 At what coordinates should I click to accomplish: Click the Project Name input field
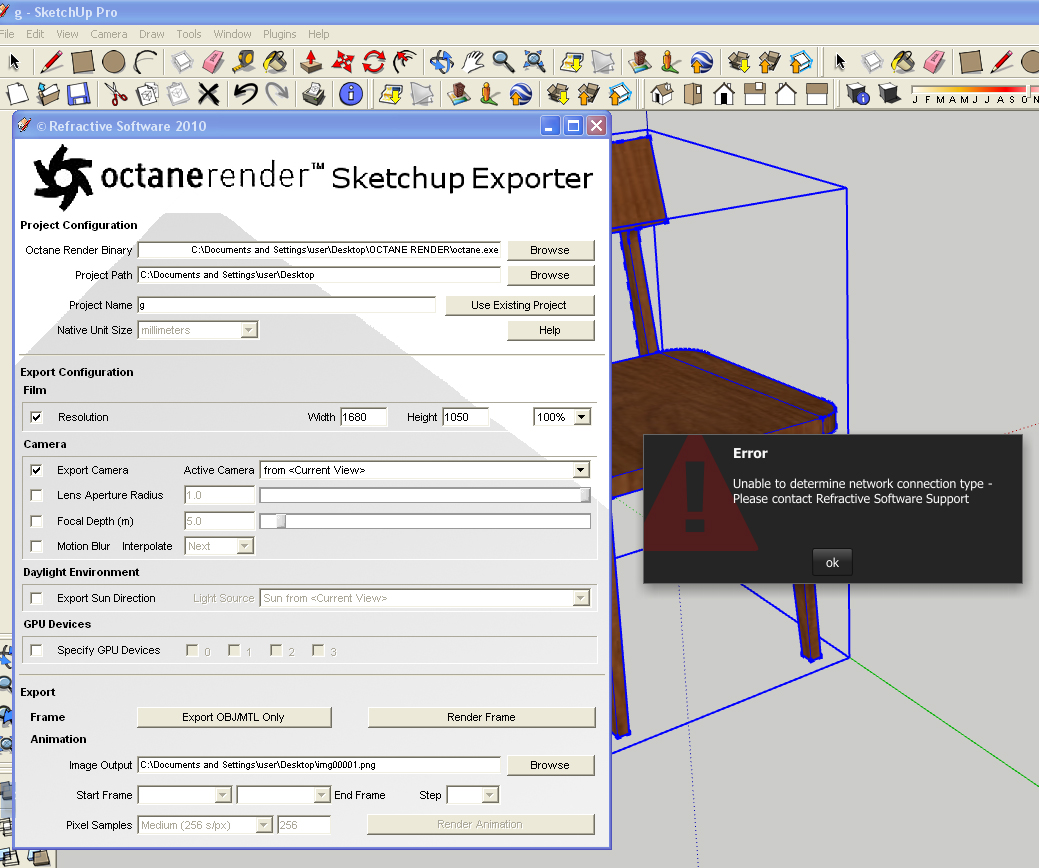286,305
